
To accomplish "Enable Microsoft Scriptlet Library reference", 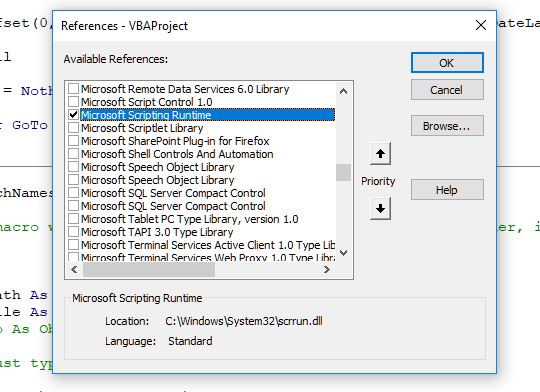I will coord(73,128).
